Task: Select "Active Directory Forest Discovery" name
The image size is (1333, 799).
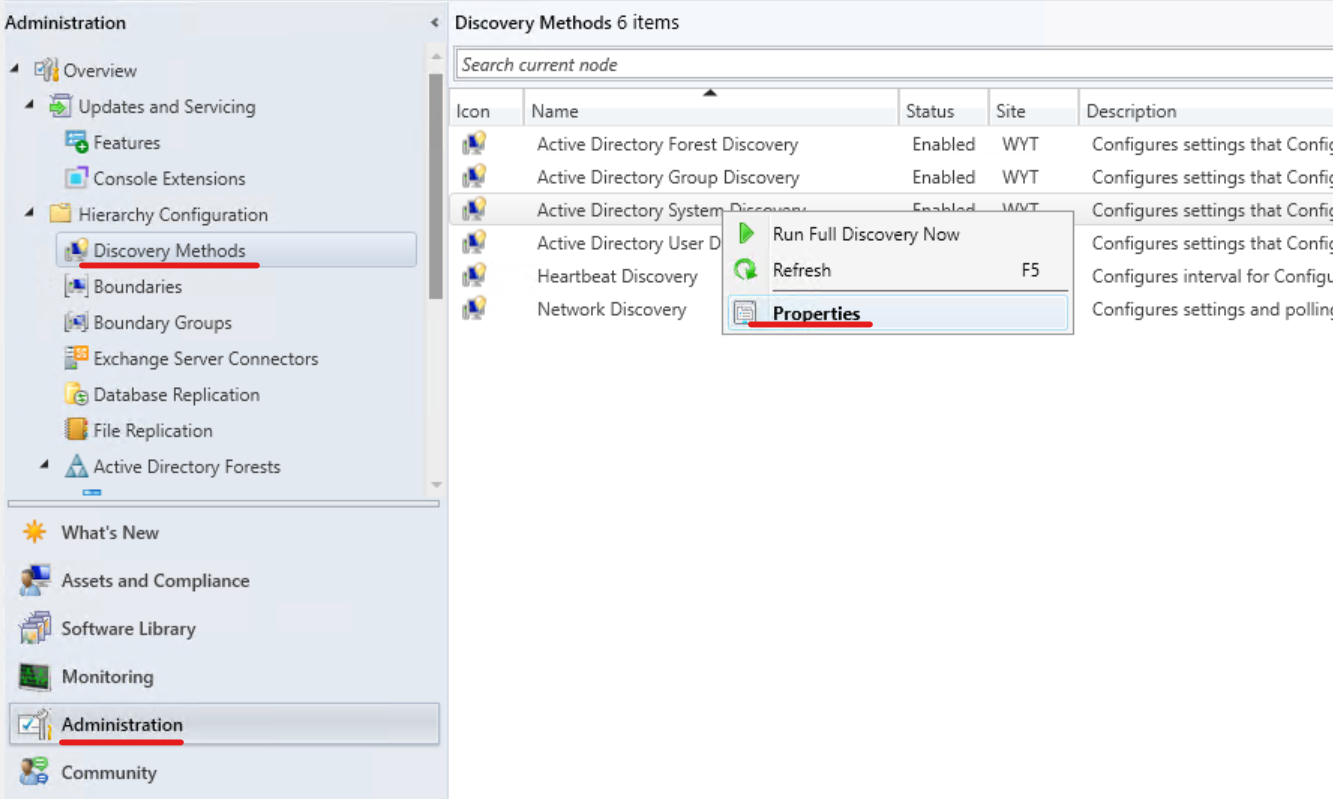Action: (667, 144)
